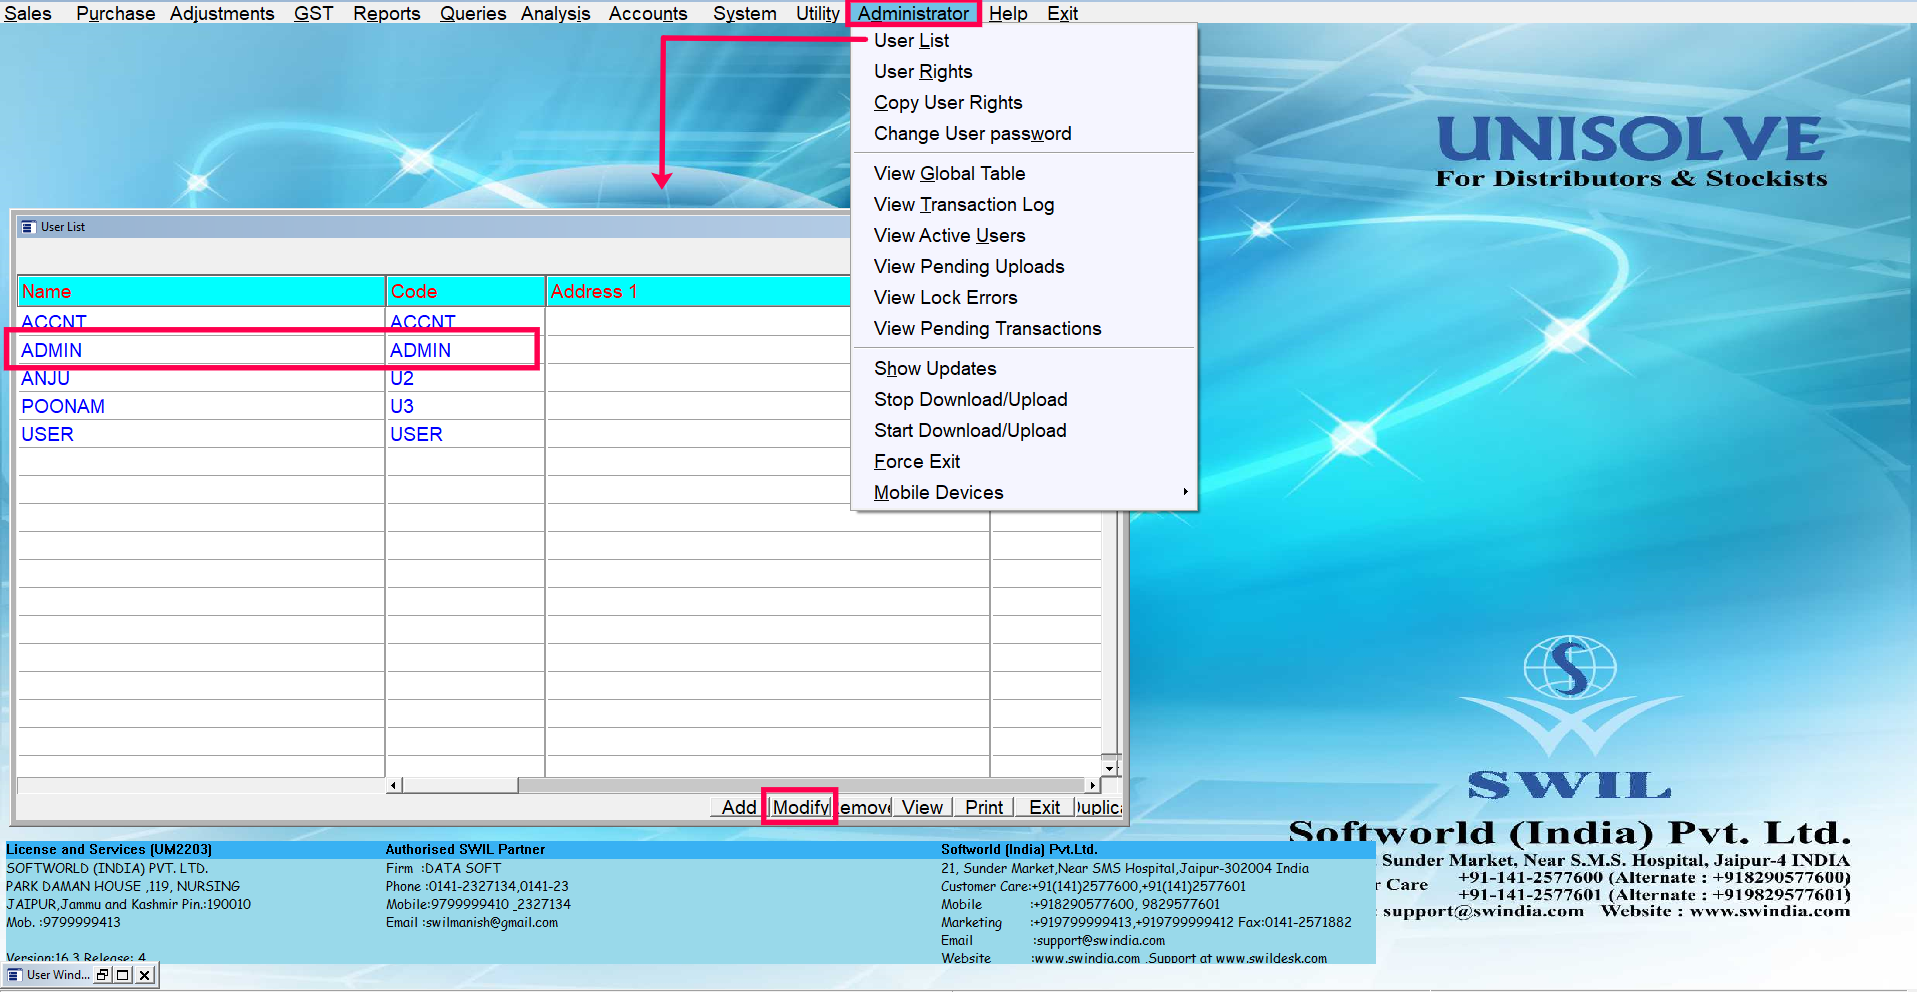1917x992 pixels.
Task: Click the Add button in User List
Action: click(739, 807)
